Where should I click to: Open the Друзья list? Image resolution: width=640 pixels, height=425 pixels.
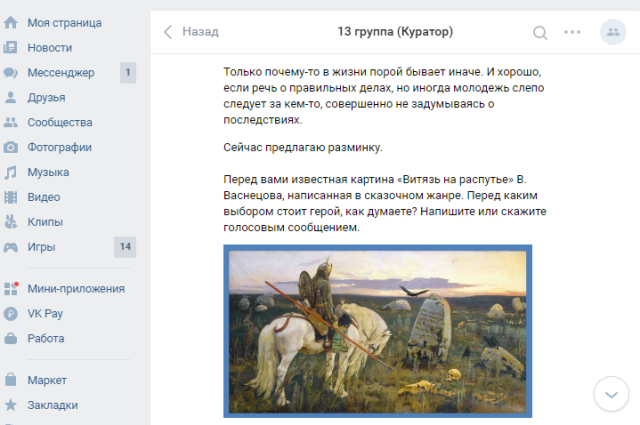click(x=47, y=98)
